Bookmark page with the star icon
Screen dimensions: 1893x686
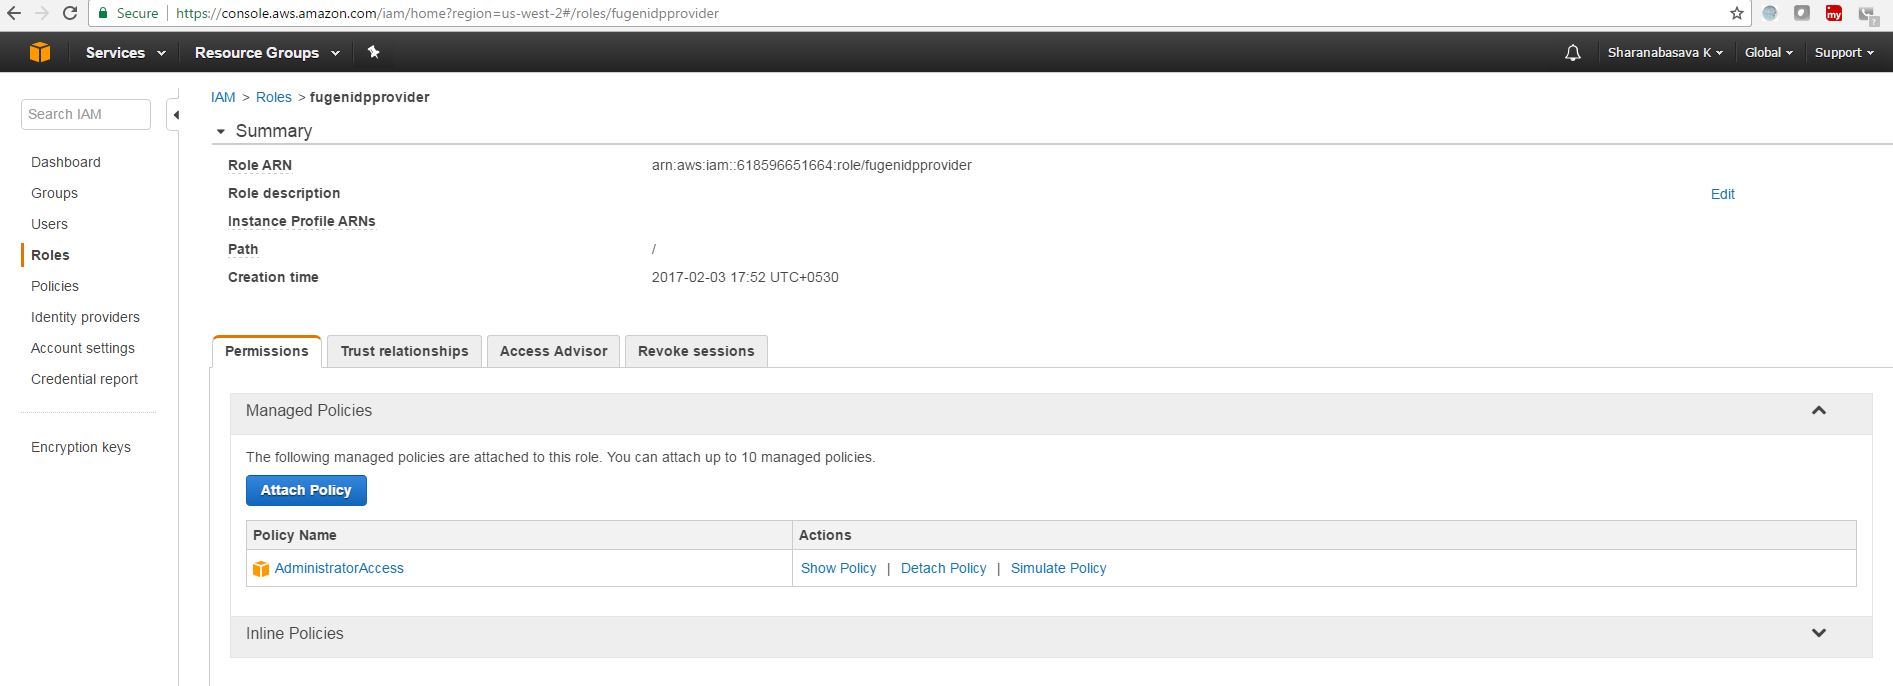pos(1737,13)
